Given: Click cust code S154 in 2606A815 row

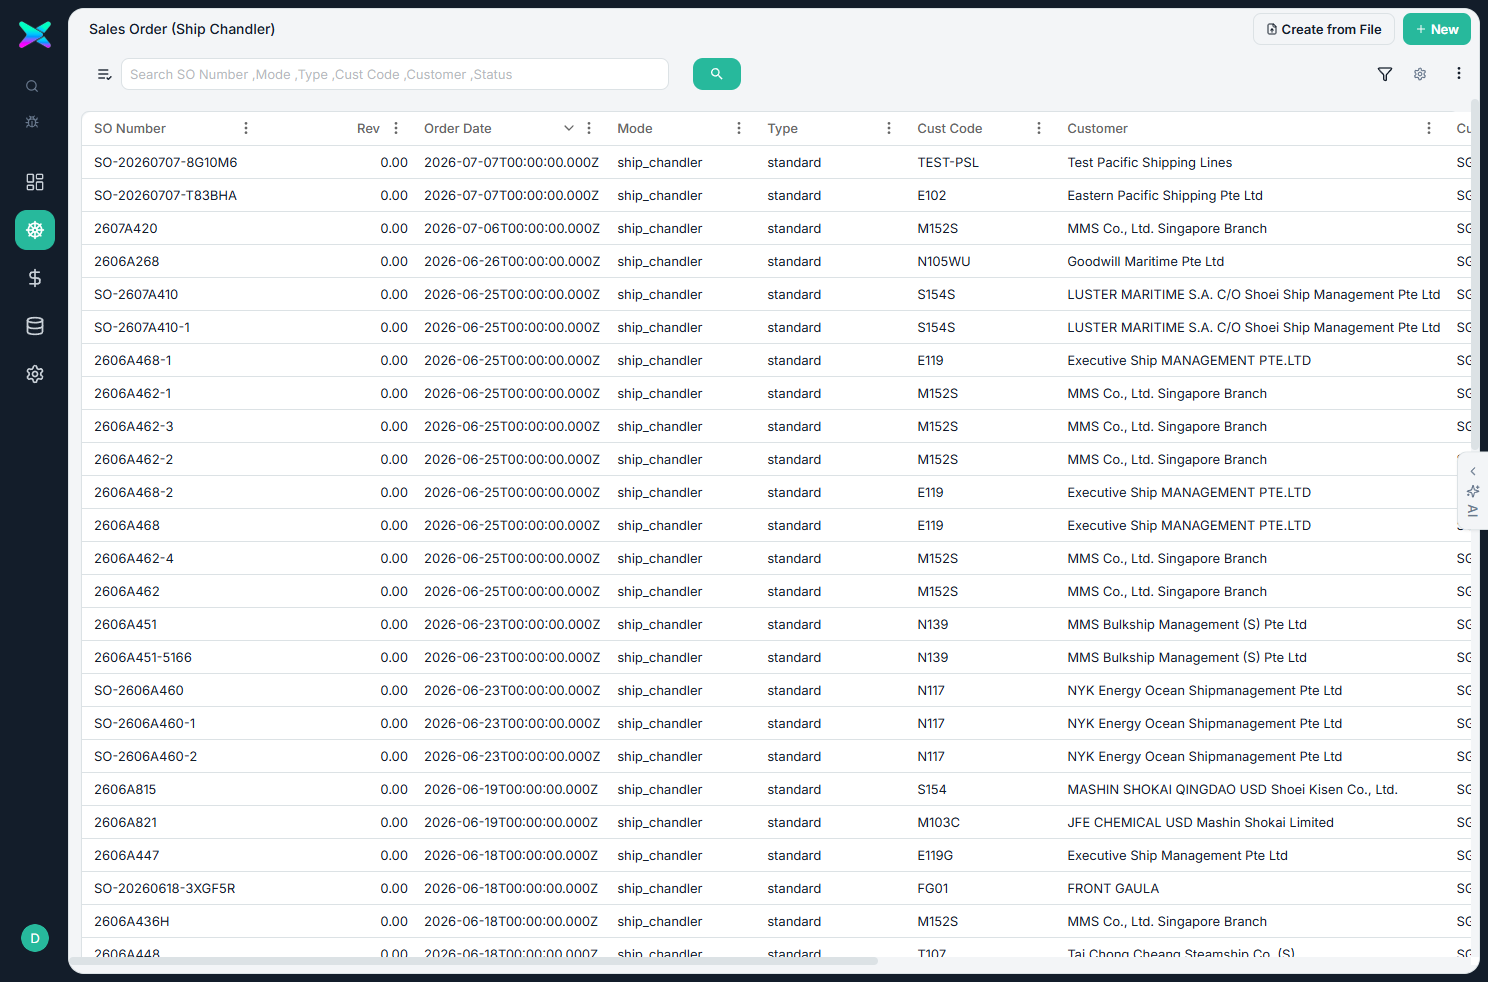Looking at the screenshot, I should 932,789.
